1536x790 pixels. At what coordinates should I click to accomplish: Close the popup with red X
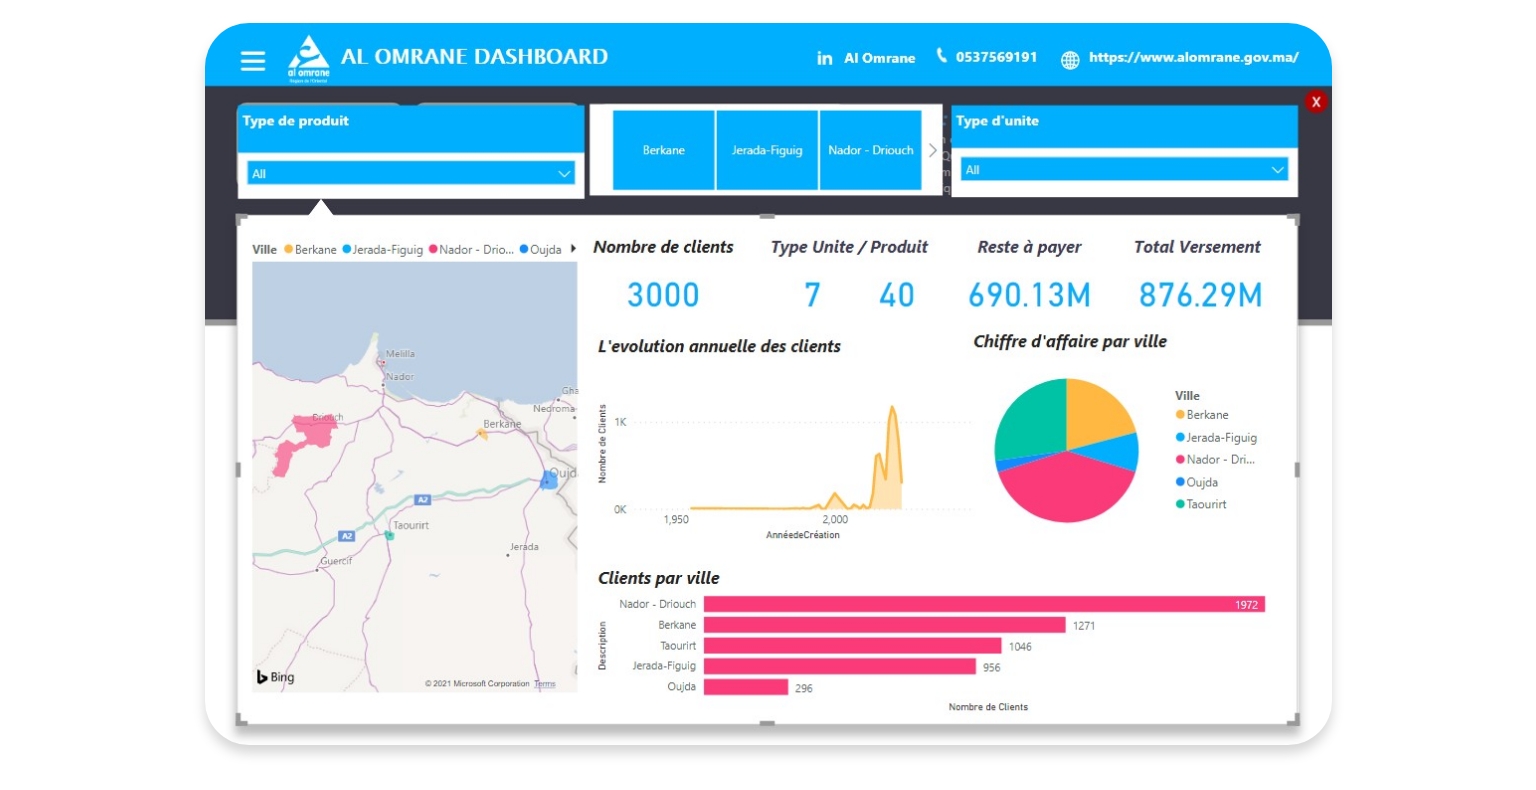click(1316, 102)
